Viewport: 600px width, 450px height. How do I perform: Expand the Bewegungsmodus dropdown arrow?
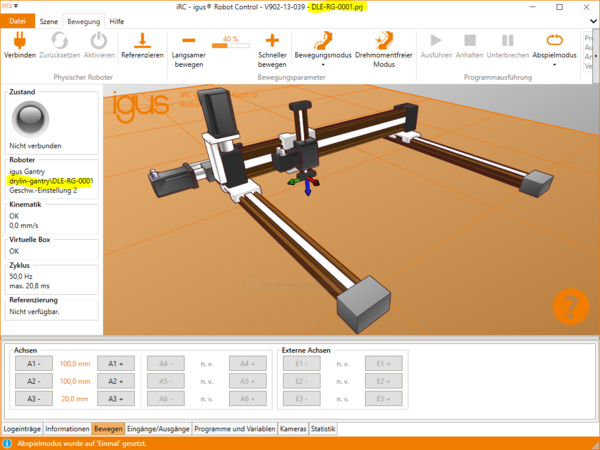(x=323, y=65)
